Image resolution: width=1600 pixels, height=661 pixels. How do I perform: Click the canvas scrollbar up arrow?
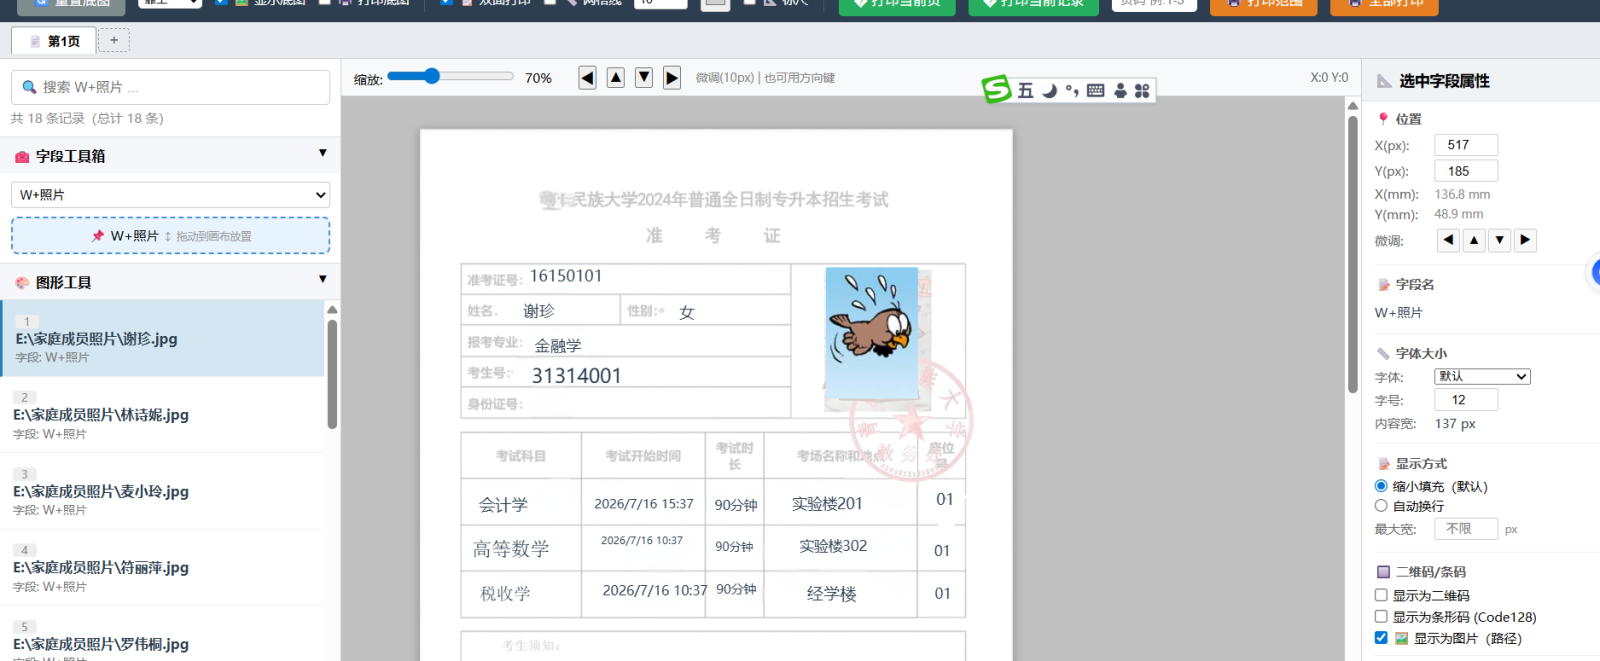point(1353,105)
